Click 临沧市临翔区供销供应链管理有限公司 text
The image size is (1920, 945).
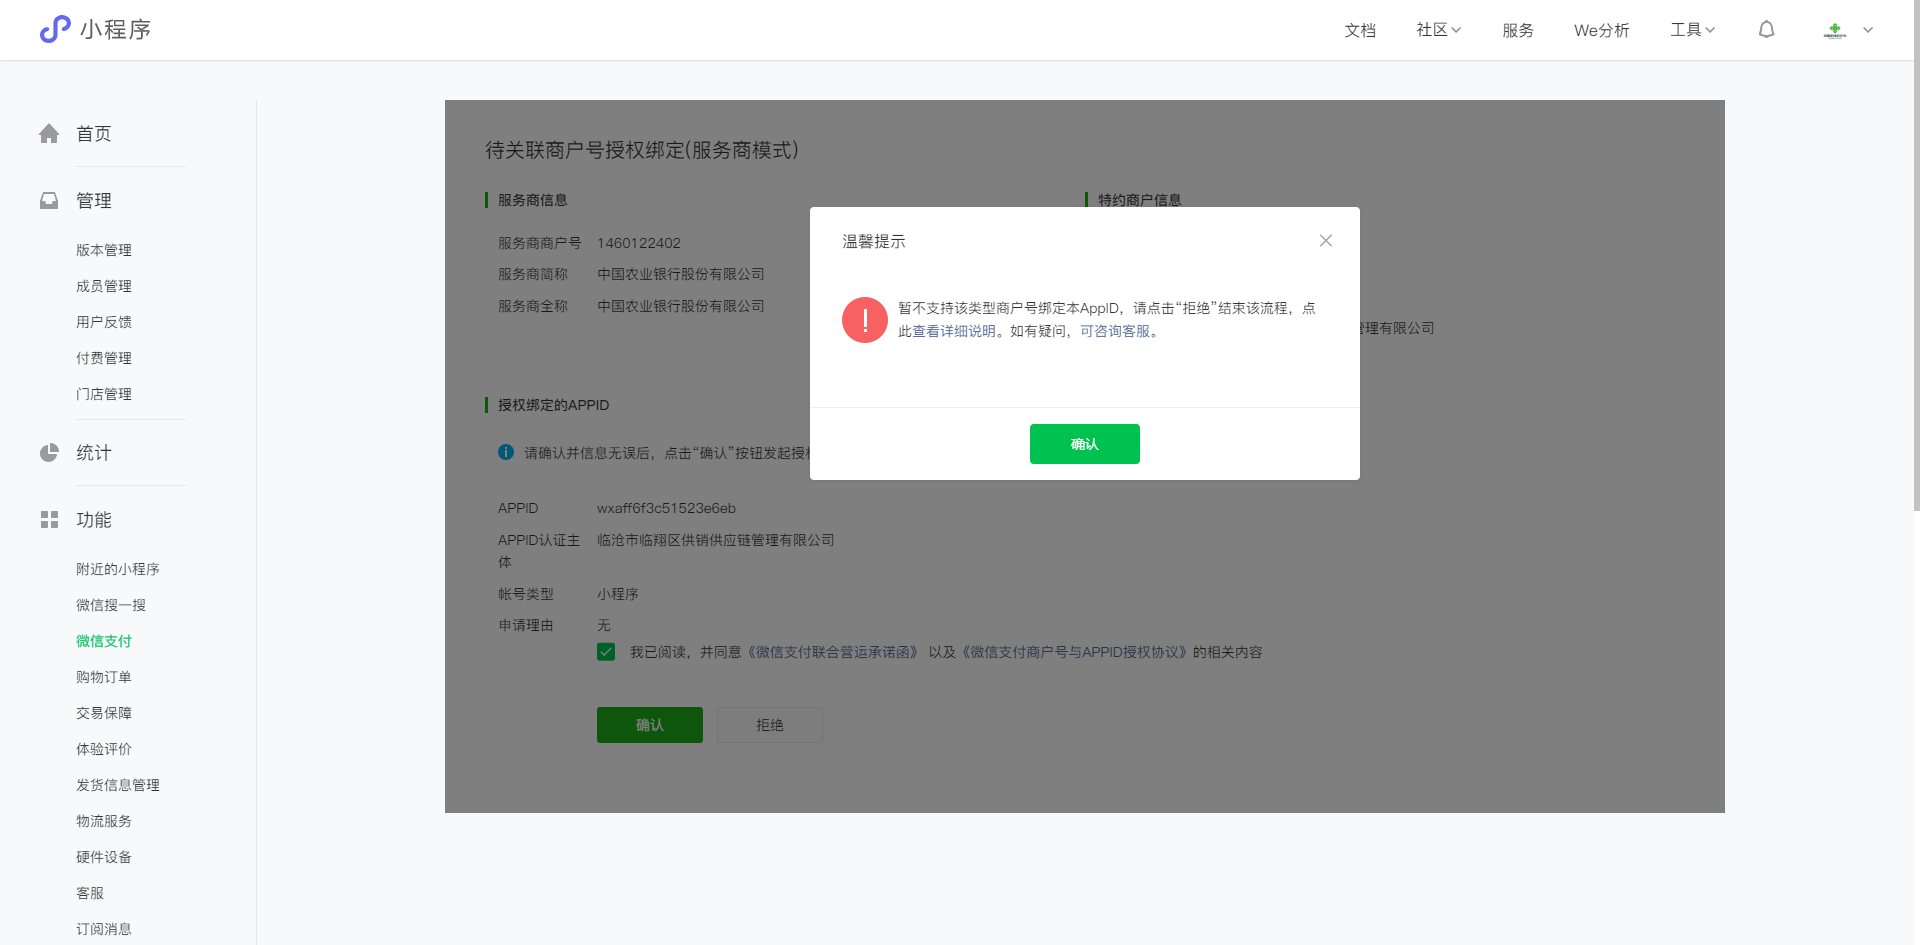tap(716, 540)
